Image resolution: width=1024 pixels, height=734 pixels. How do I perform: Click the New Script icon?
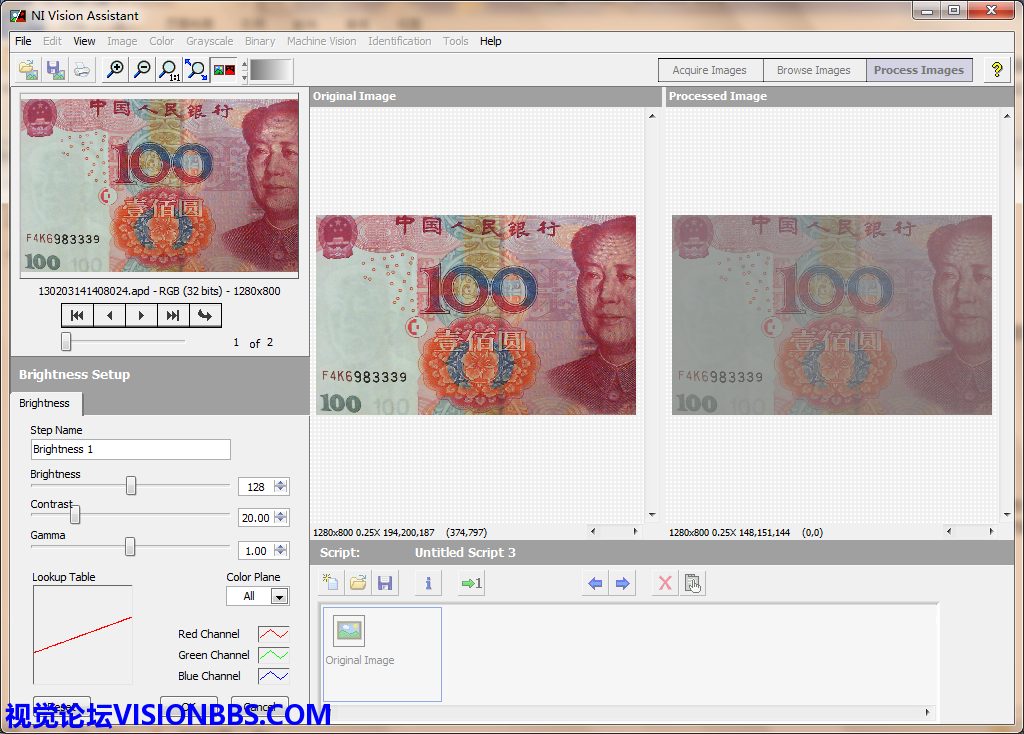pyautogui.click(x=331, y=583)
